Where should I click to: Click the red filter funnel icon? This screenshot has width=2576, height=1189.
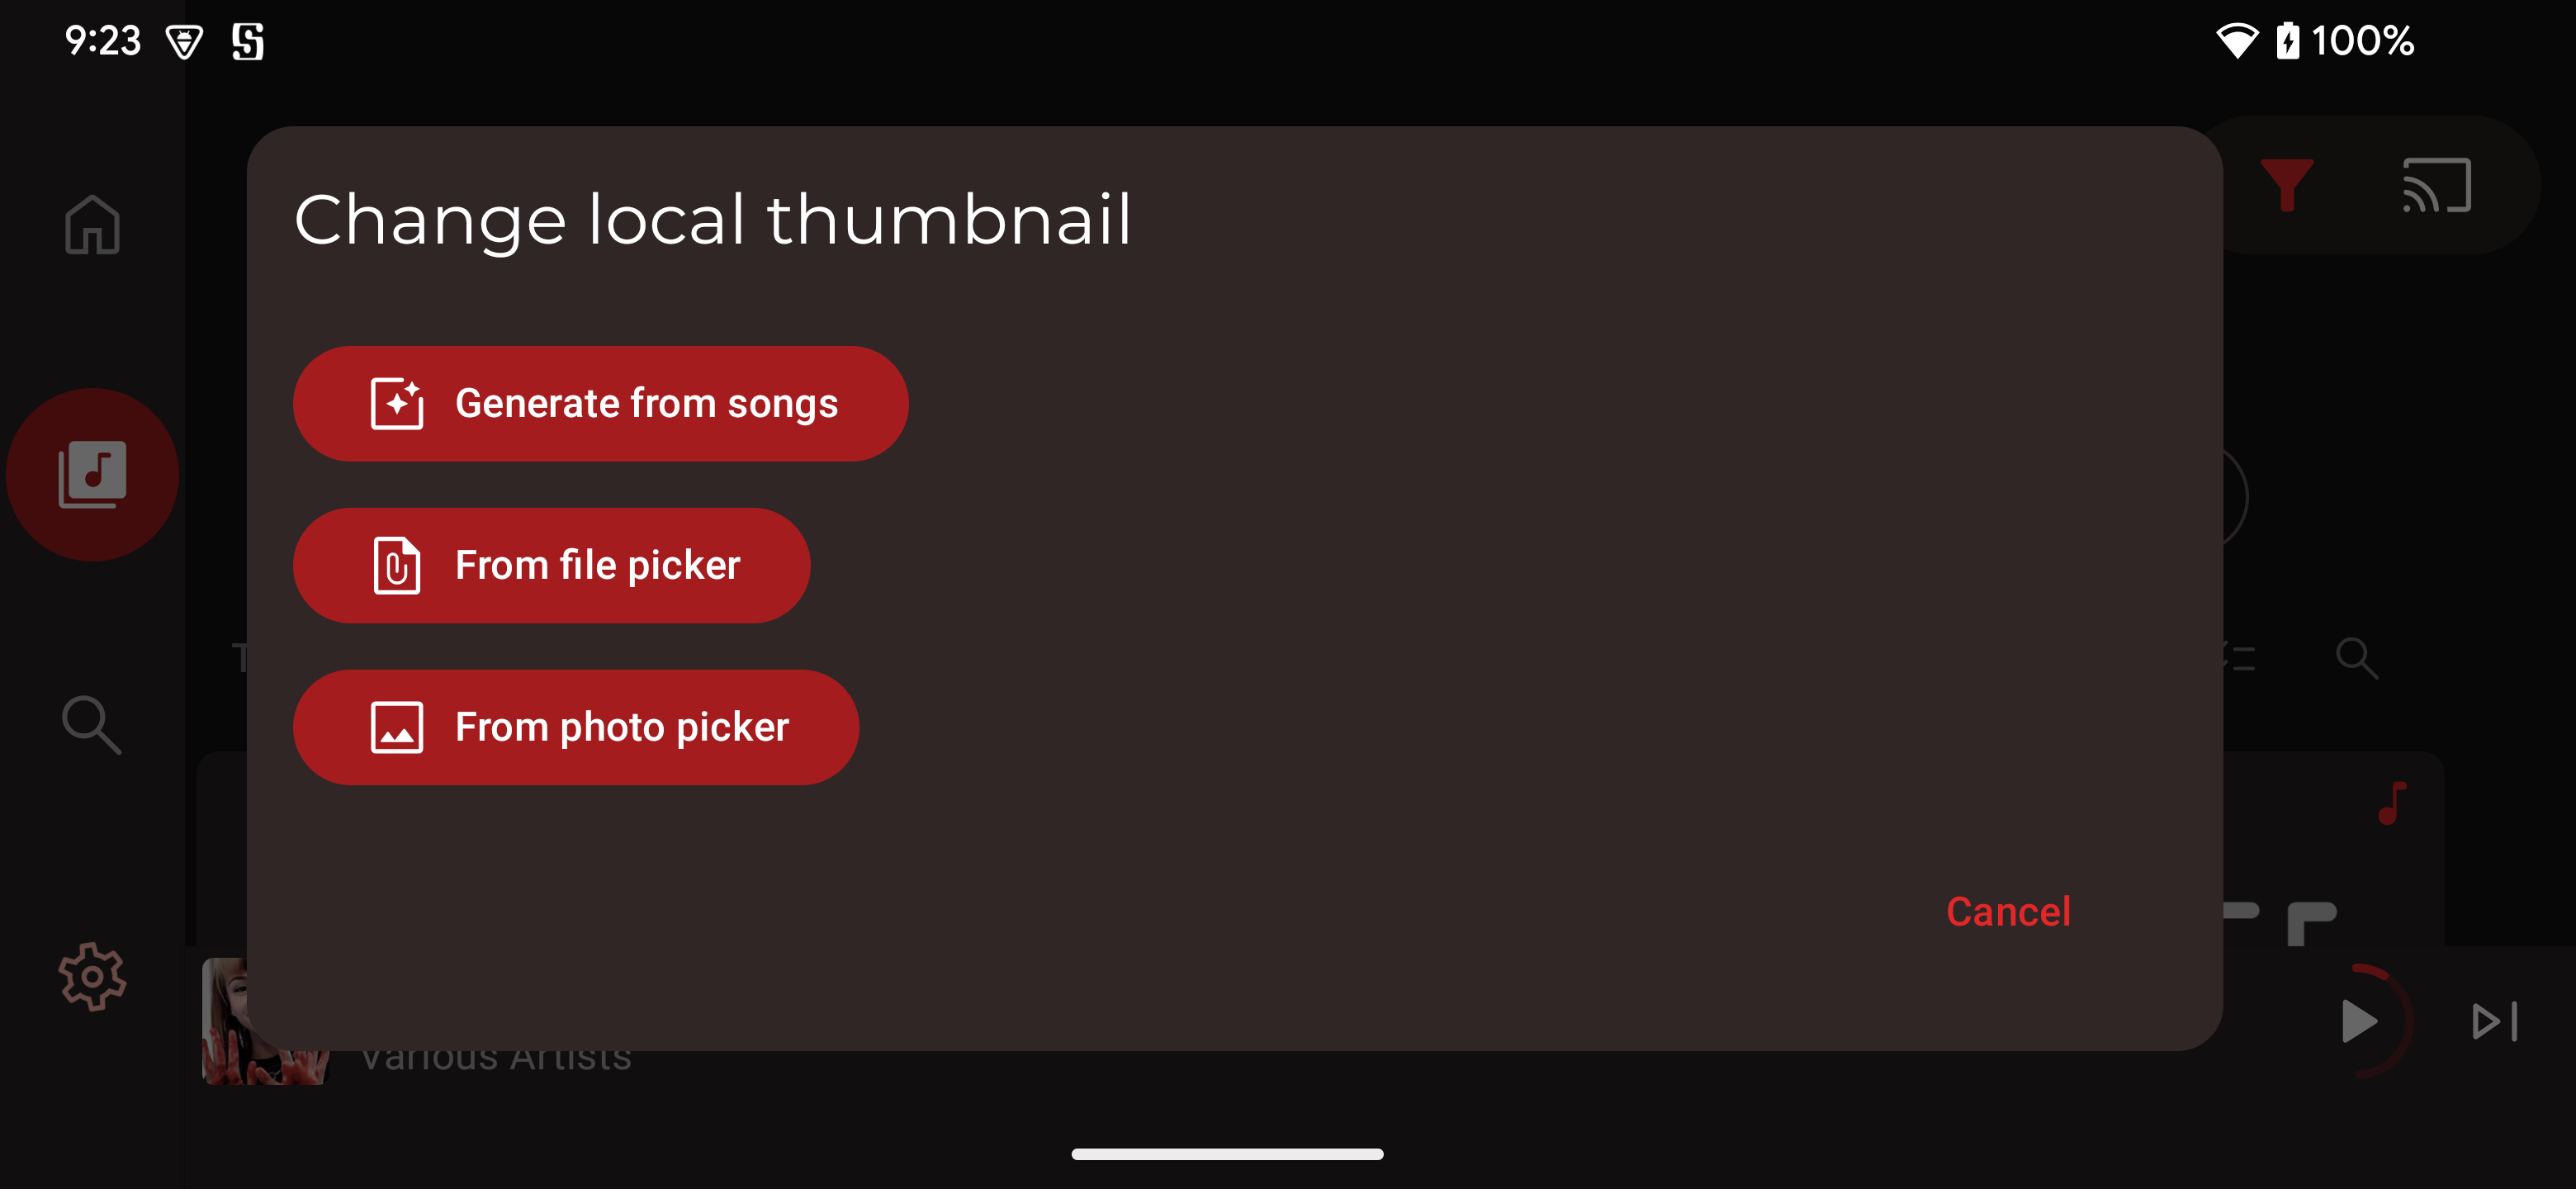click(x=2286, y=185)
